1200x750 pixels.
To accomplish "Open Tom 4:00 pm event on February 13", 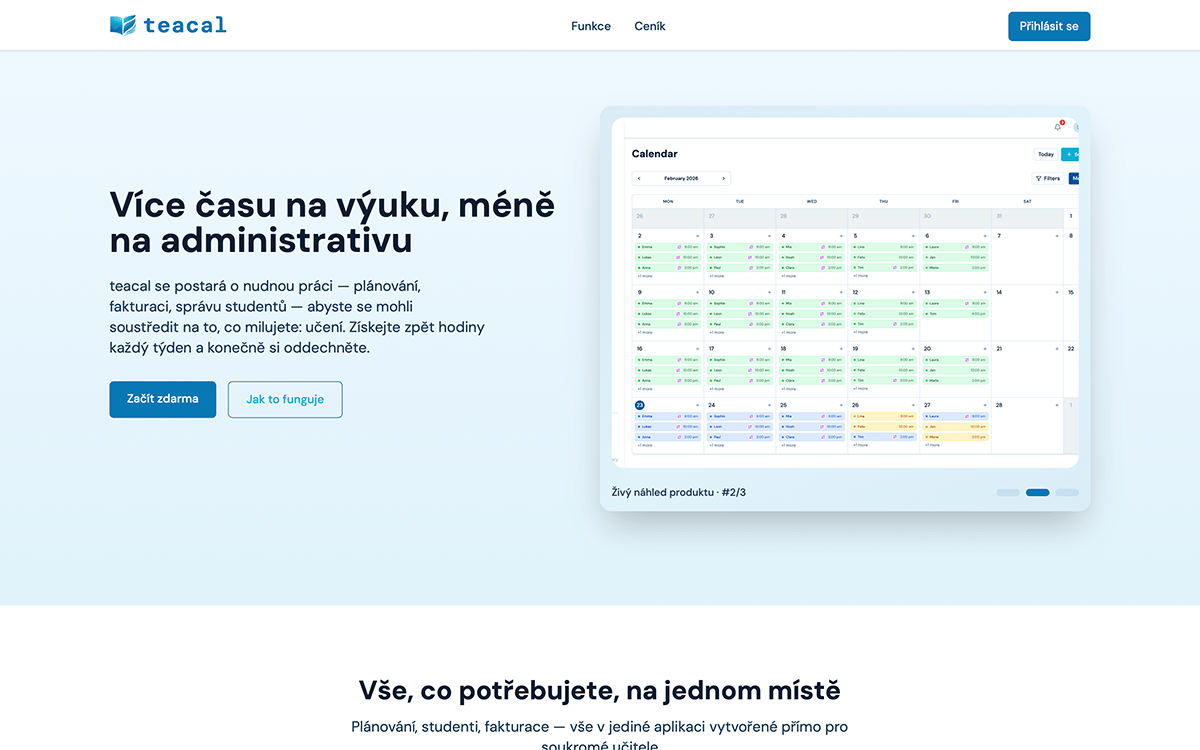I will click(x=956, y=313).
